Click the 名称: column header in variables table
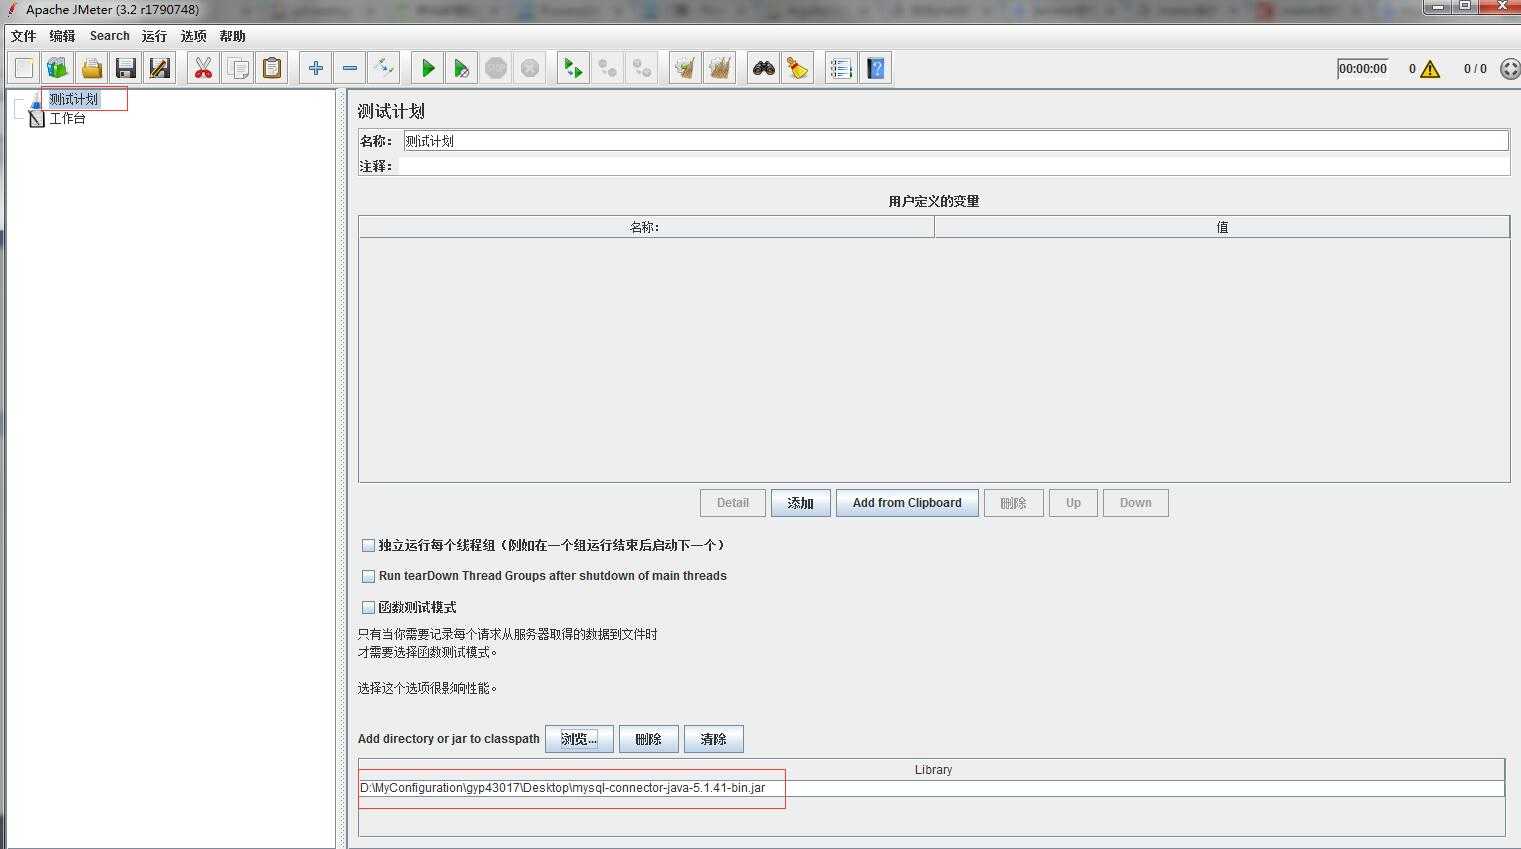The width and height of the screenshot is (1521, 849). pos(646,227)
